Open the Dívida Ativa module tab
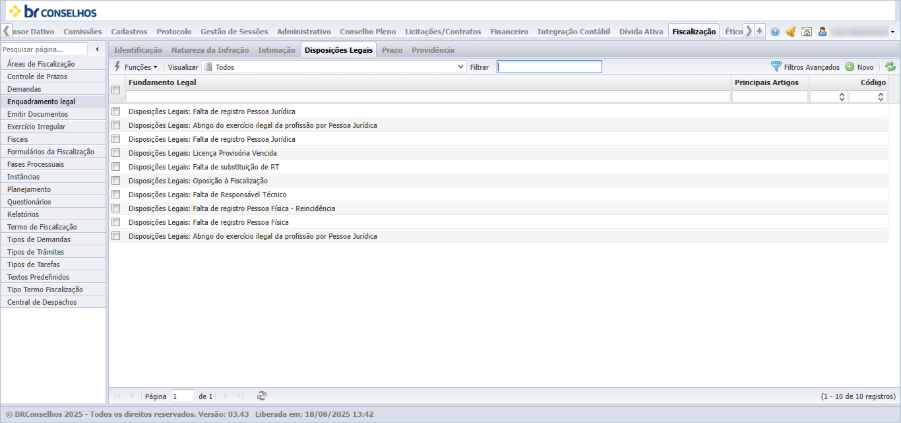Image resolution: width=901 pixels, height=423 pixels. pos(641,32)
